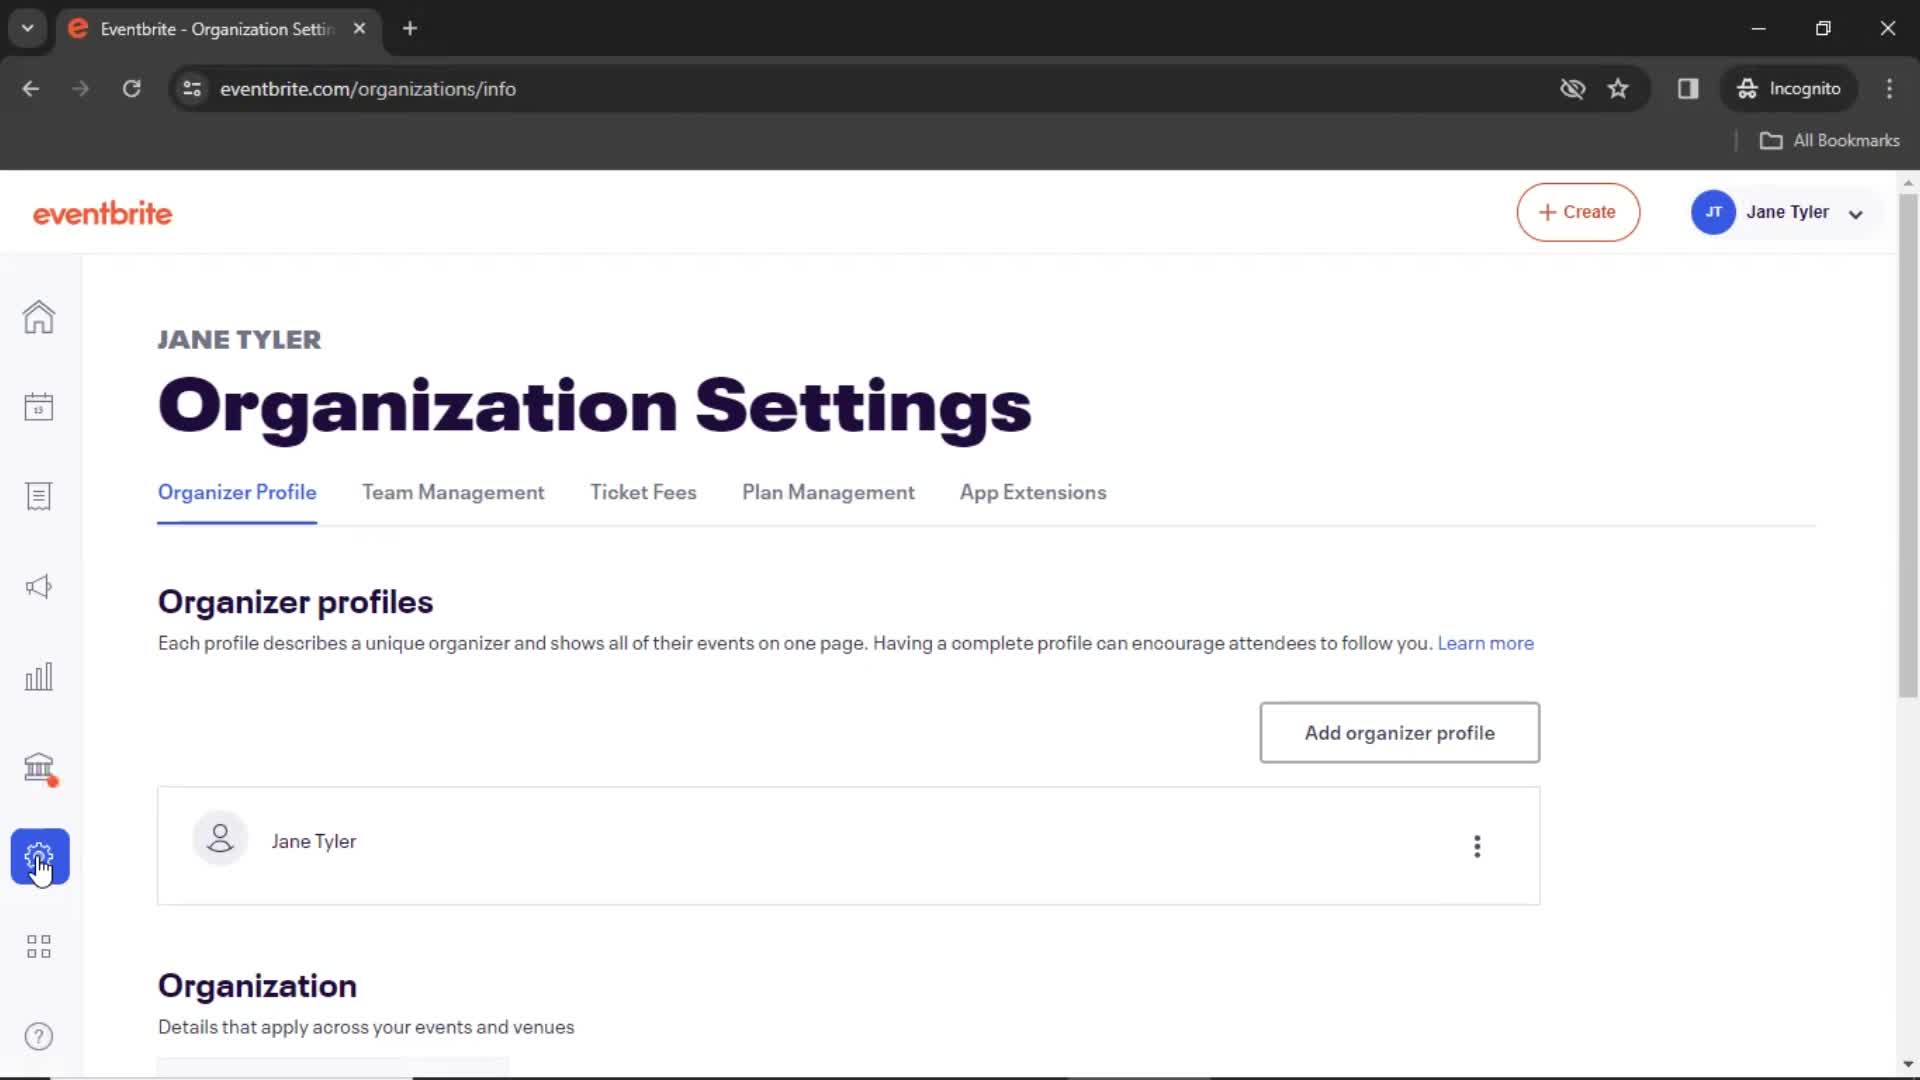Select the Ticket Fees tab
This screenshot has height=1080, width=1920.
(644, 492)
